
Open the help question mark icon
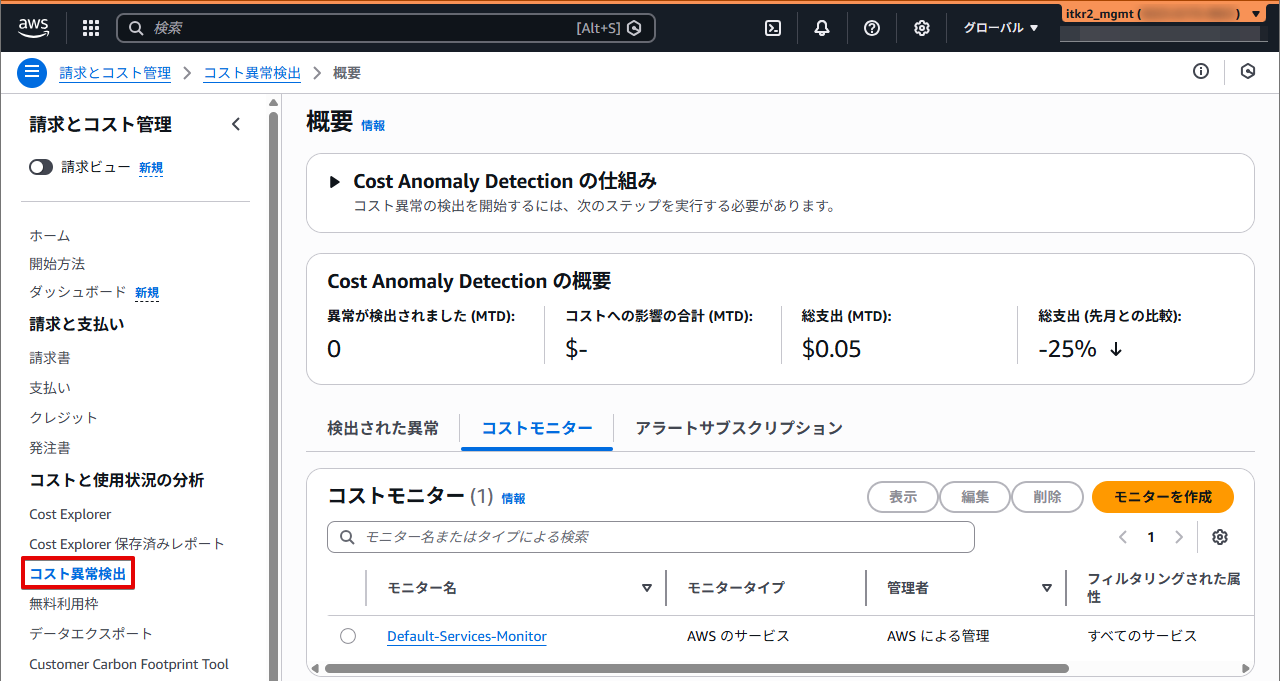872,28
